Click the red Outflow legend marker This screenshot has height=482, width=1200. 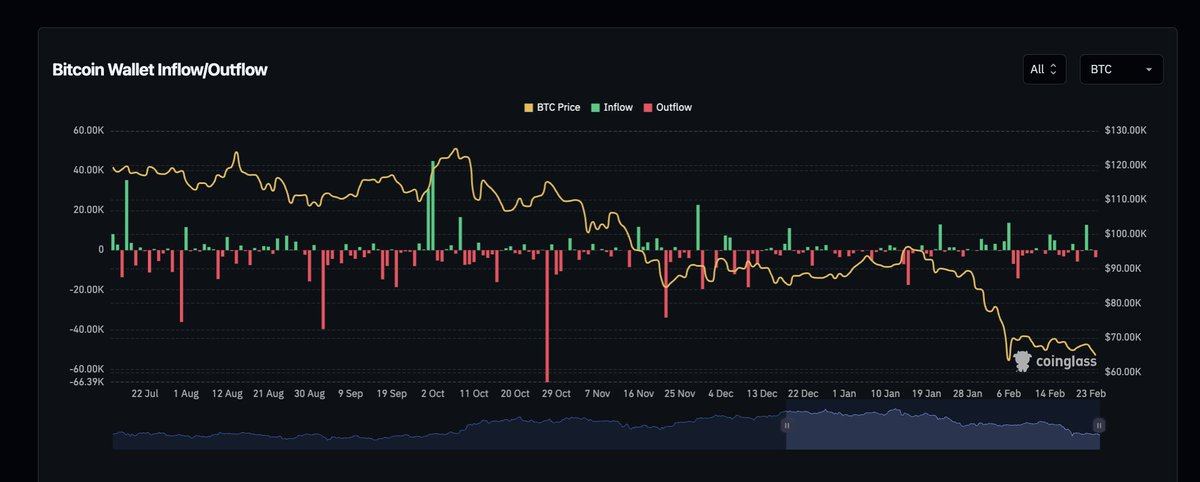click(x=647, y=107)
